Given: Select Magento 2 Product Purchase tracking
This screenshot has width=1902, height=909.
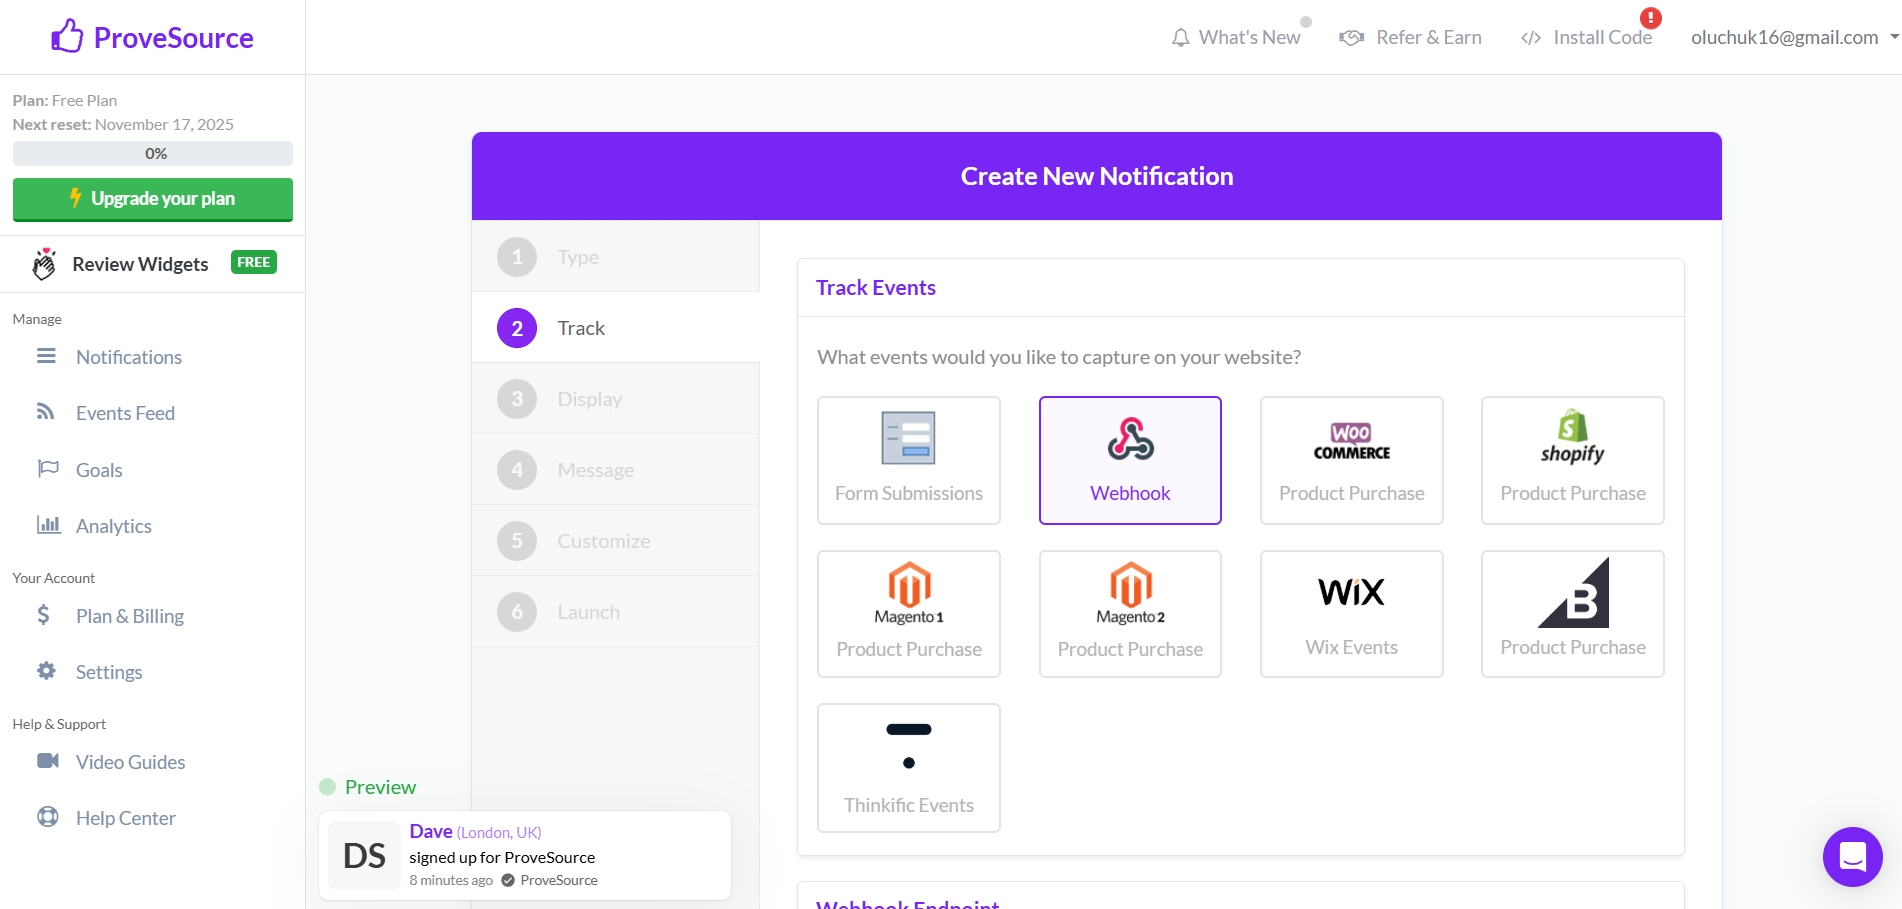Looking at the screenshot, I should point(1129,613).
